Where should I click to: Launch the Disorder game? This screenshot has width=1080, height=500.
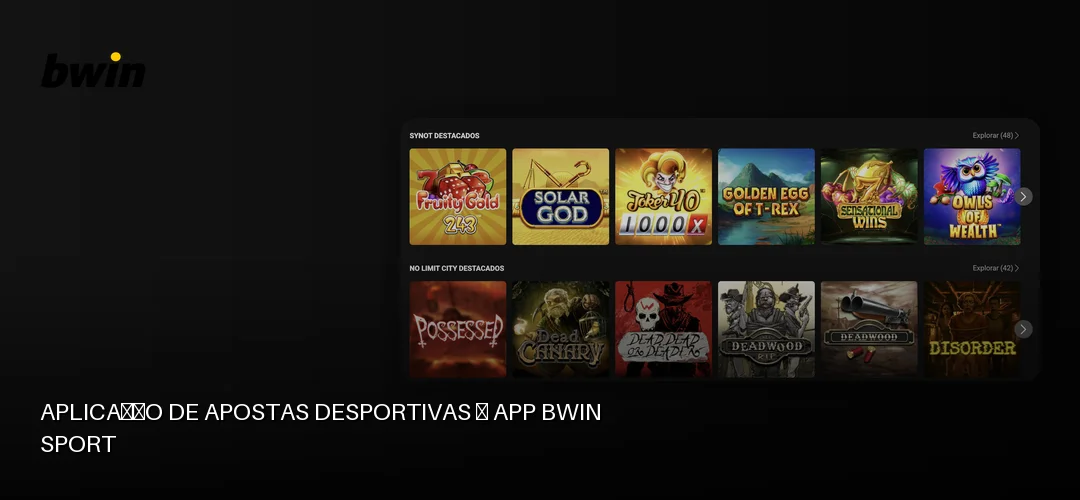coord(972,329)
